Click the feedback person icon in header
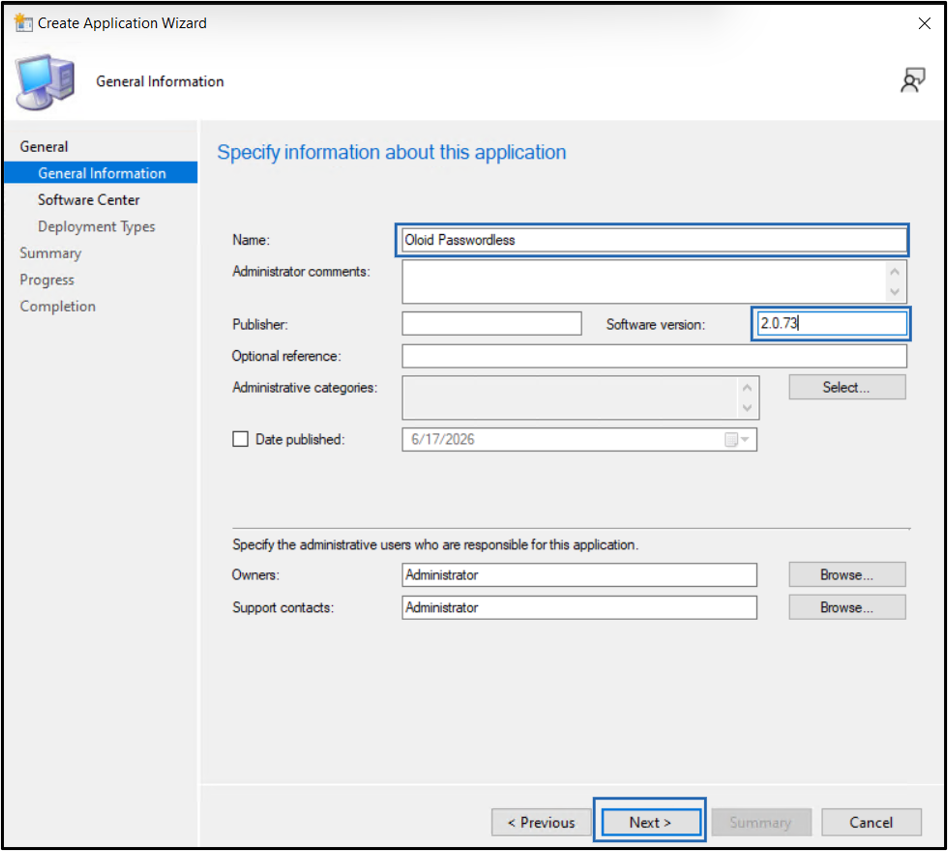948x851 pixels. pos(912,80)
